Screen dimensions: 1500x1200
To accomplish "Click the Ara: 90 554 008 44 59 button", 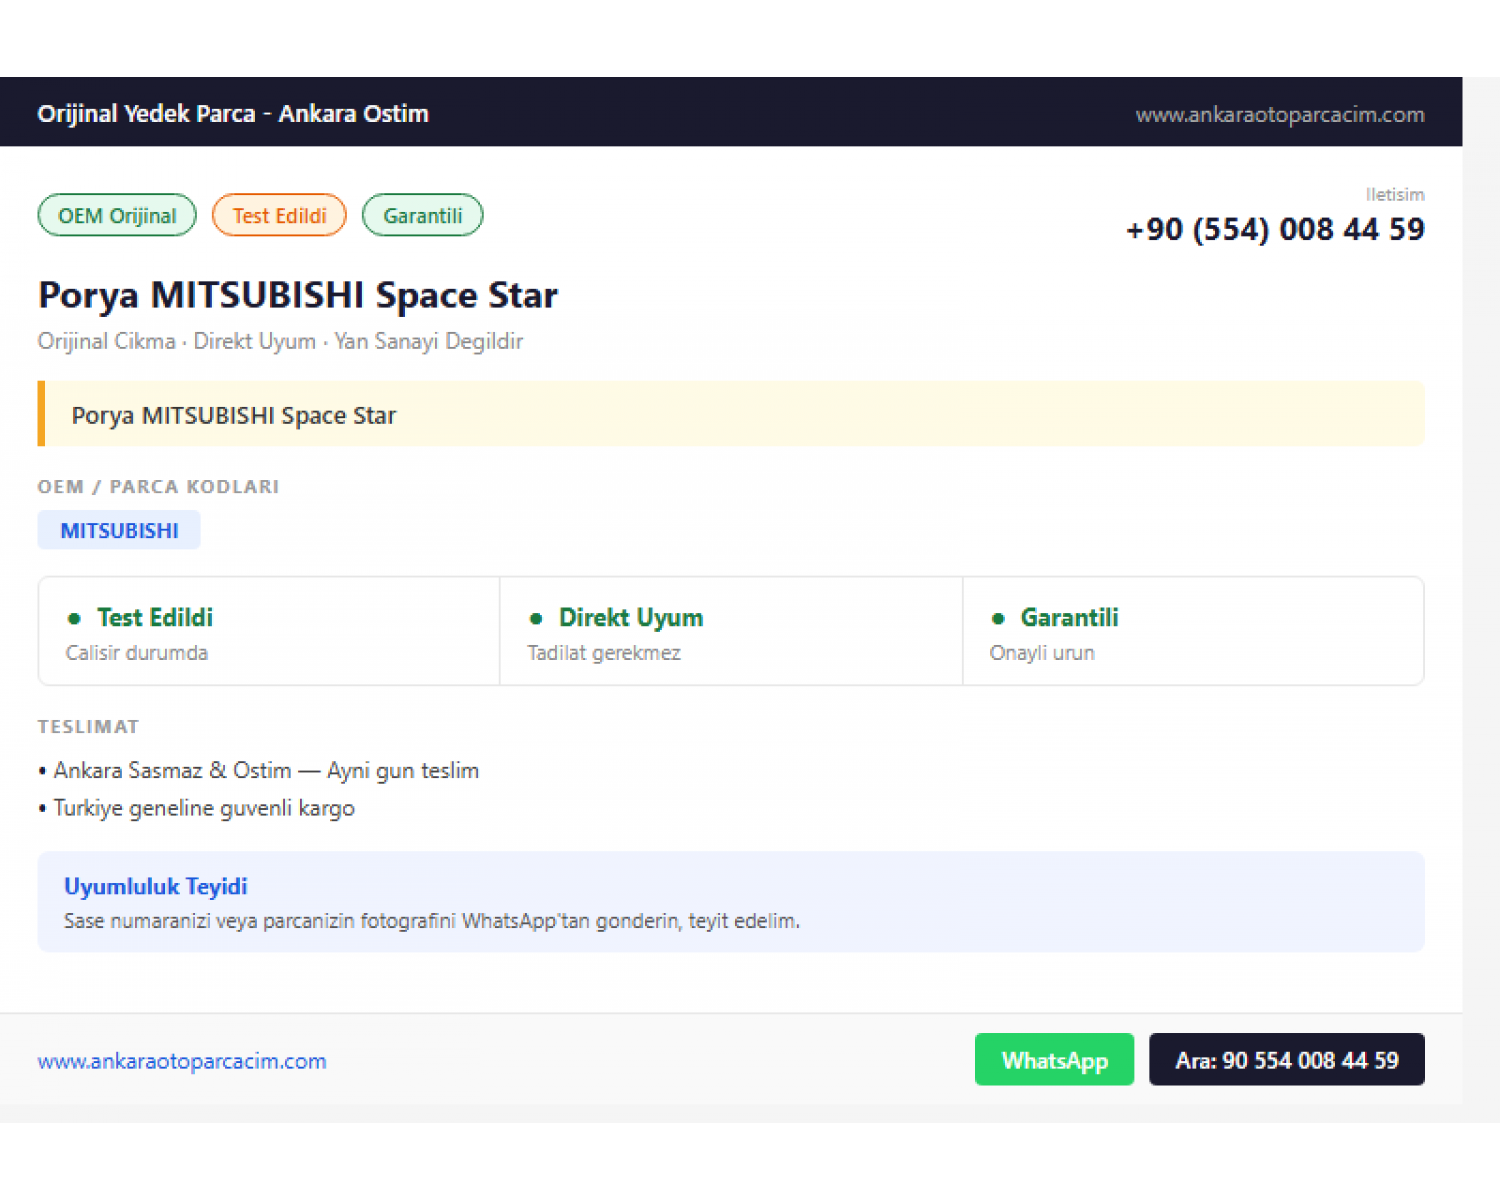I will click(1287, 1059).
